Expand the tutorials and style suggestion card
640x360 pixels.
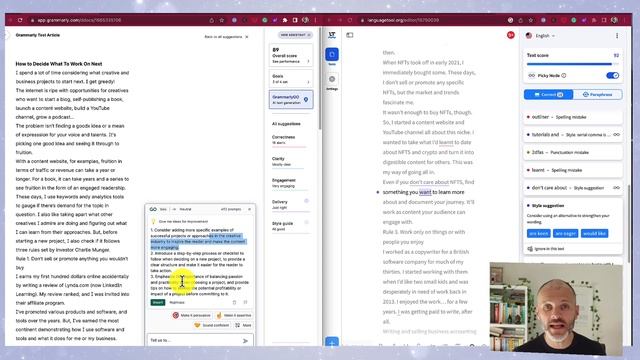tap(573, 135)
